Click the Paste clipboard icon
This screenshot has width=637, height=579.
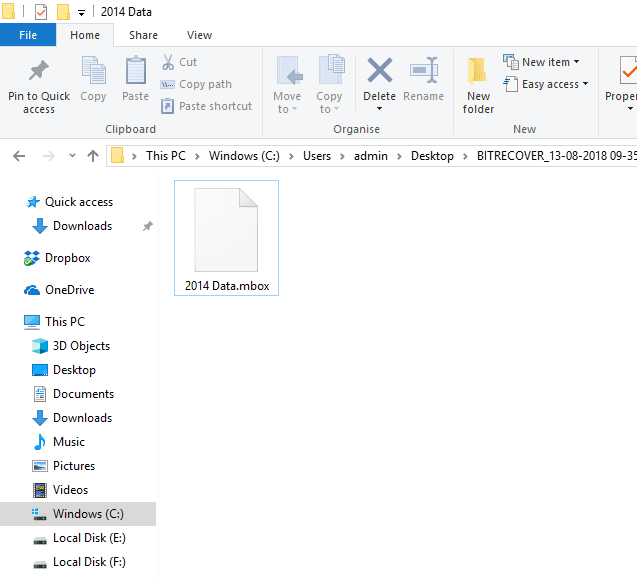coord(135,70)
